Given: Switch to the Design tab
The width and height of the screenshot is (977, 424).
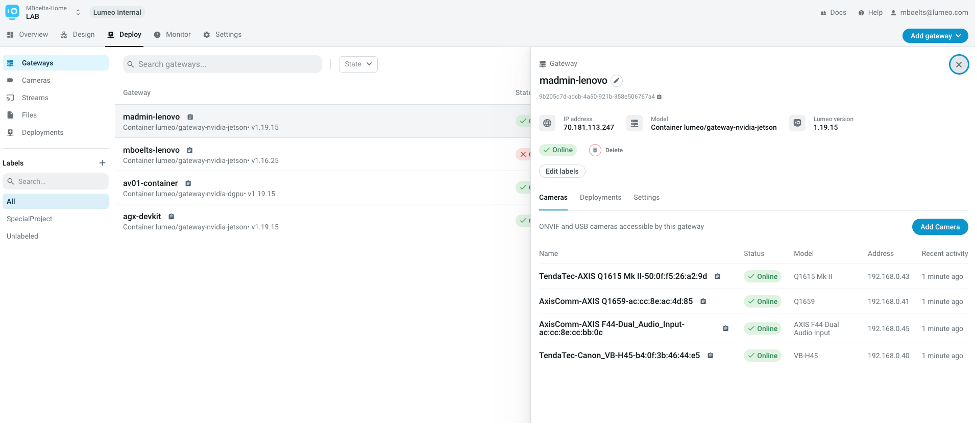Looking at the screenshot, I should (x=78, y=35).
